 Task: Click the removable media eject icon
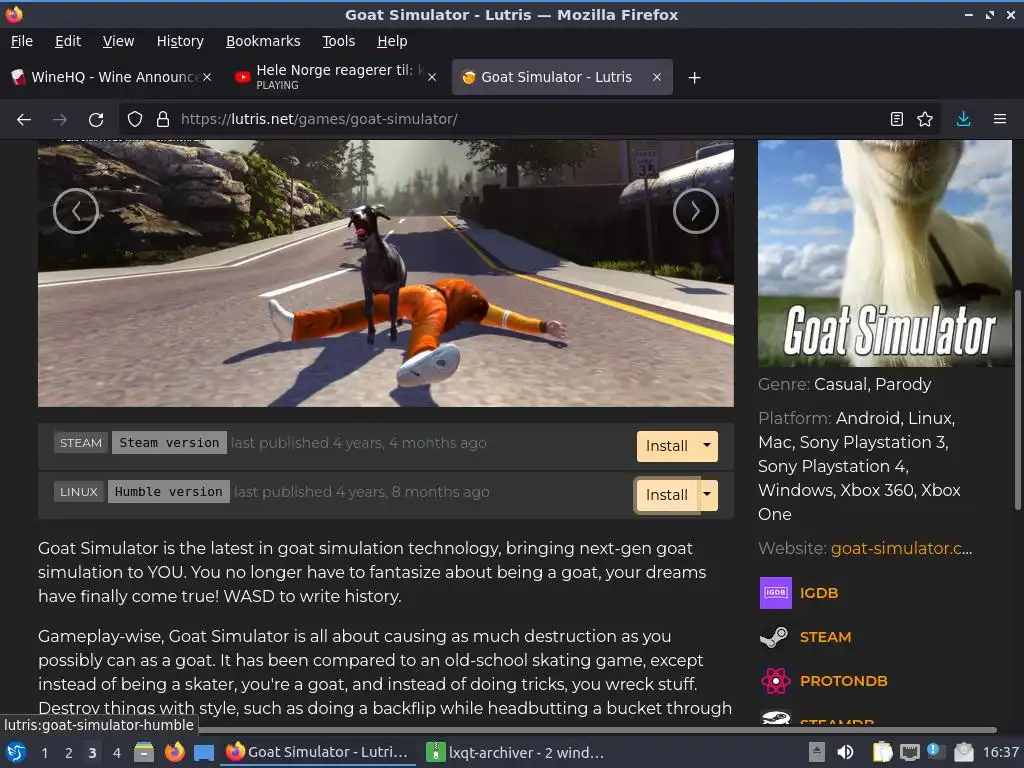[816, 753]
